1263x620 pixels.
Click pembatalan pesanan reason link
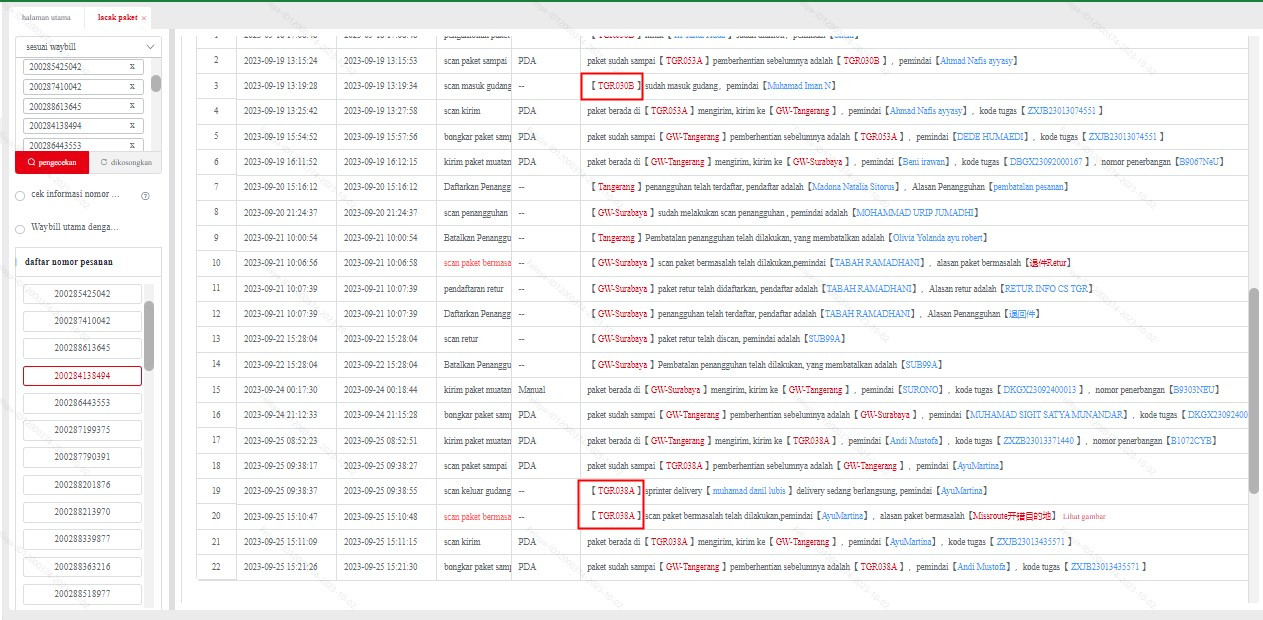(x=1030, y=187)
